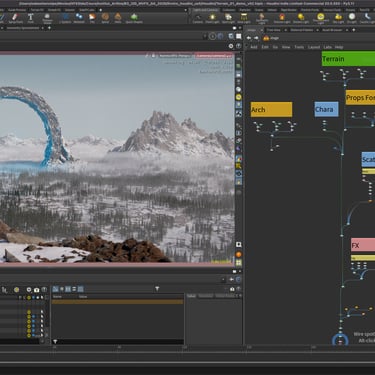Add a Sky Light from shelf
This screenshot has width=375, height=375.
pos(338,18)
